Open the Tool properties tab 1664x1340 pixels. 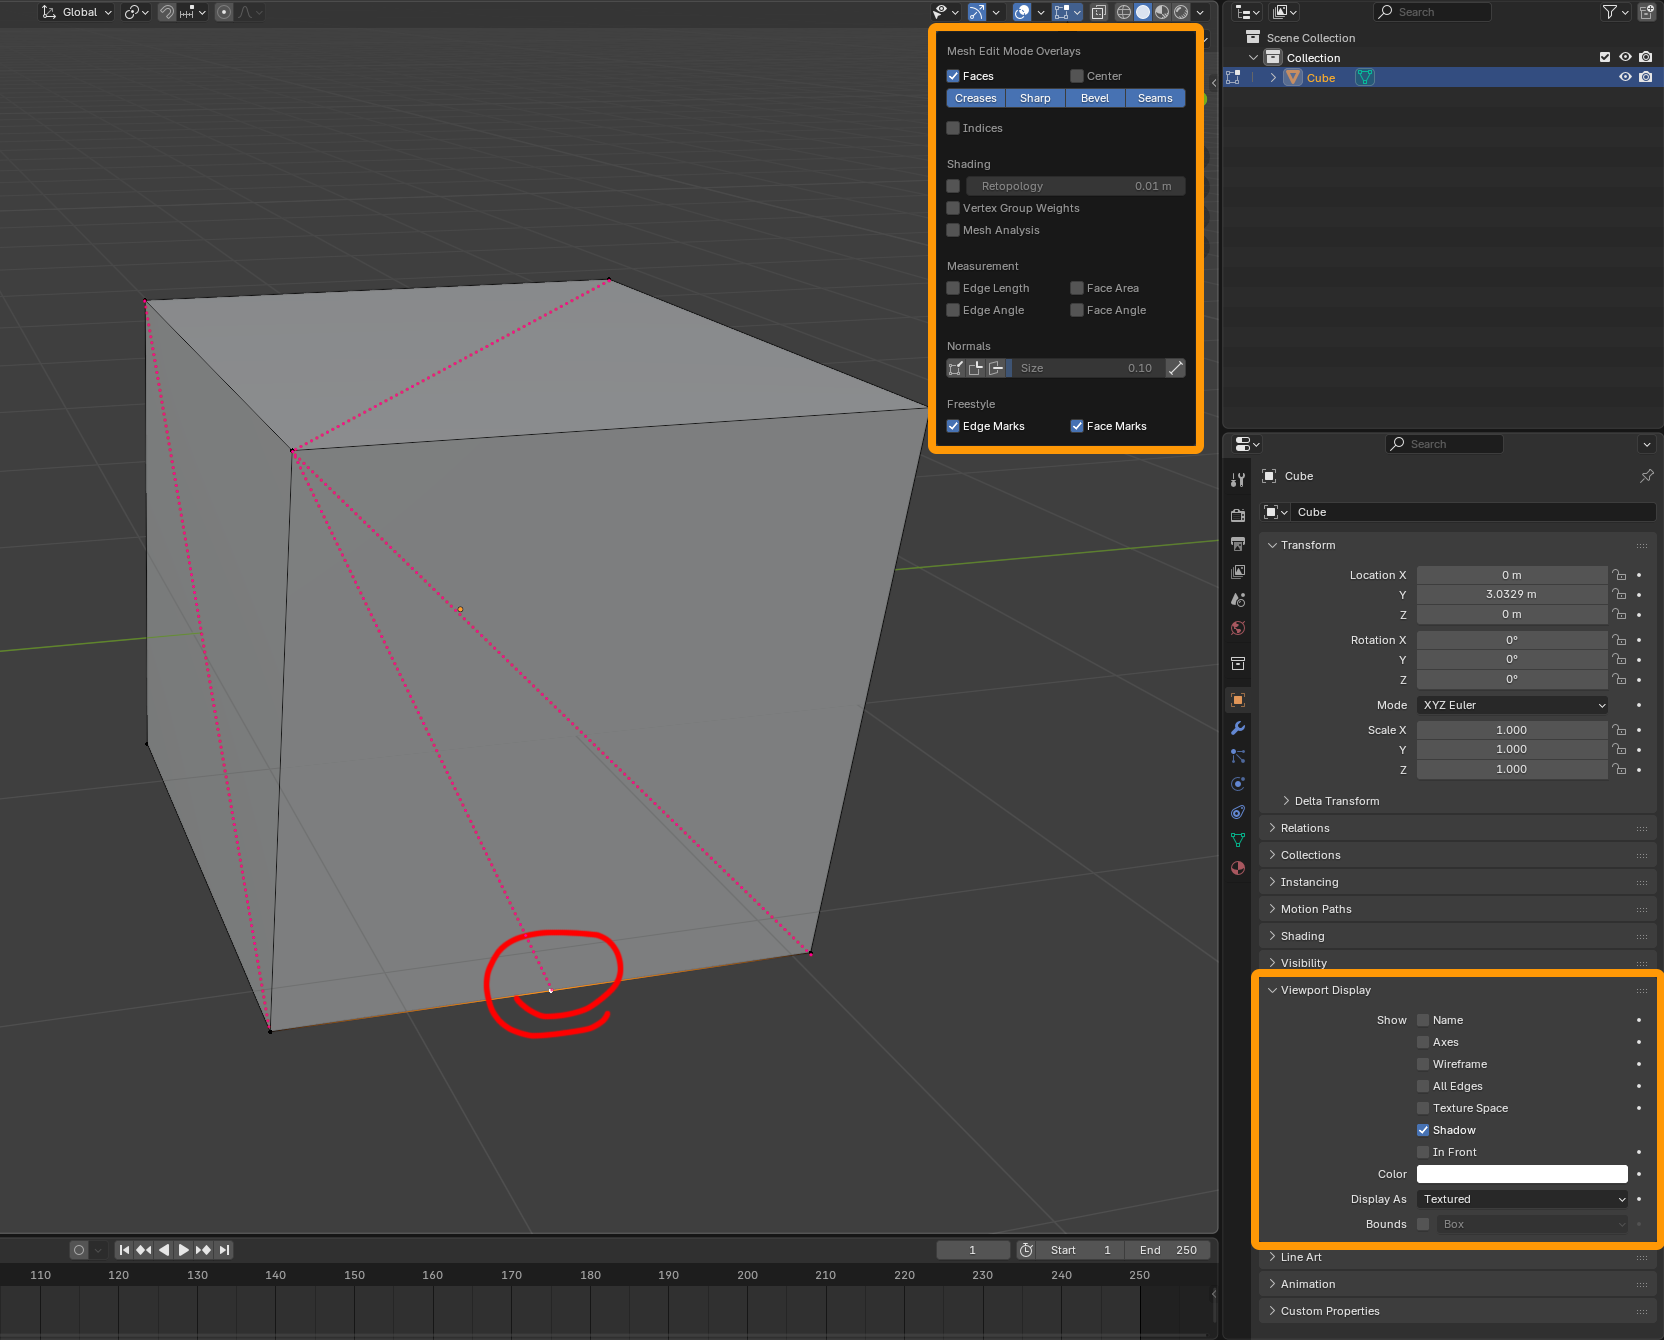pos(1238,480)
